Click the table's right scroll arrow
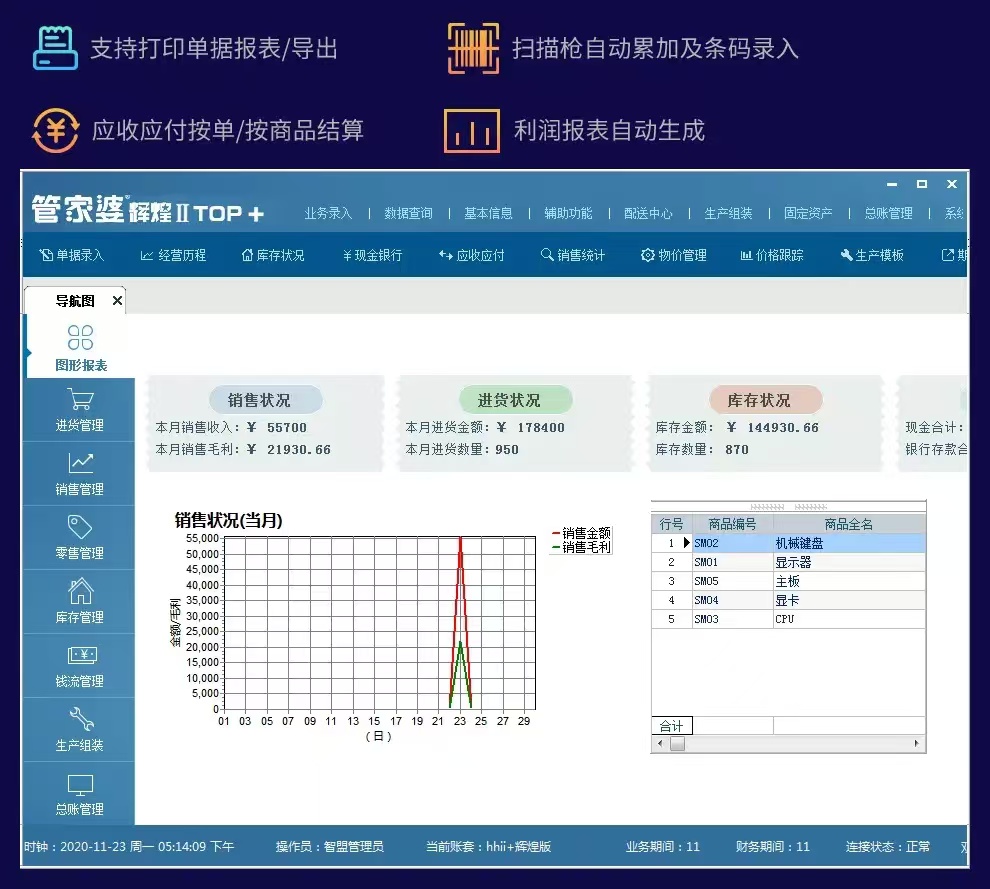 [x=917, y=744]
